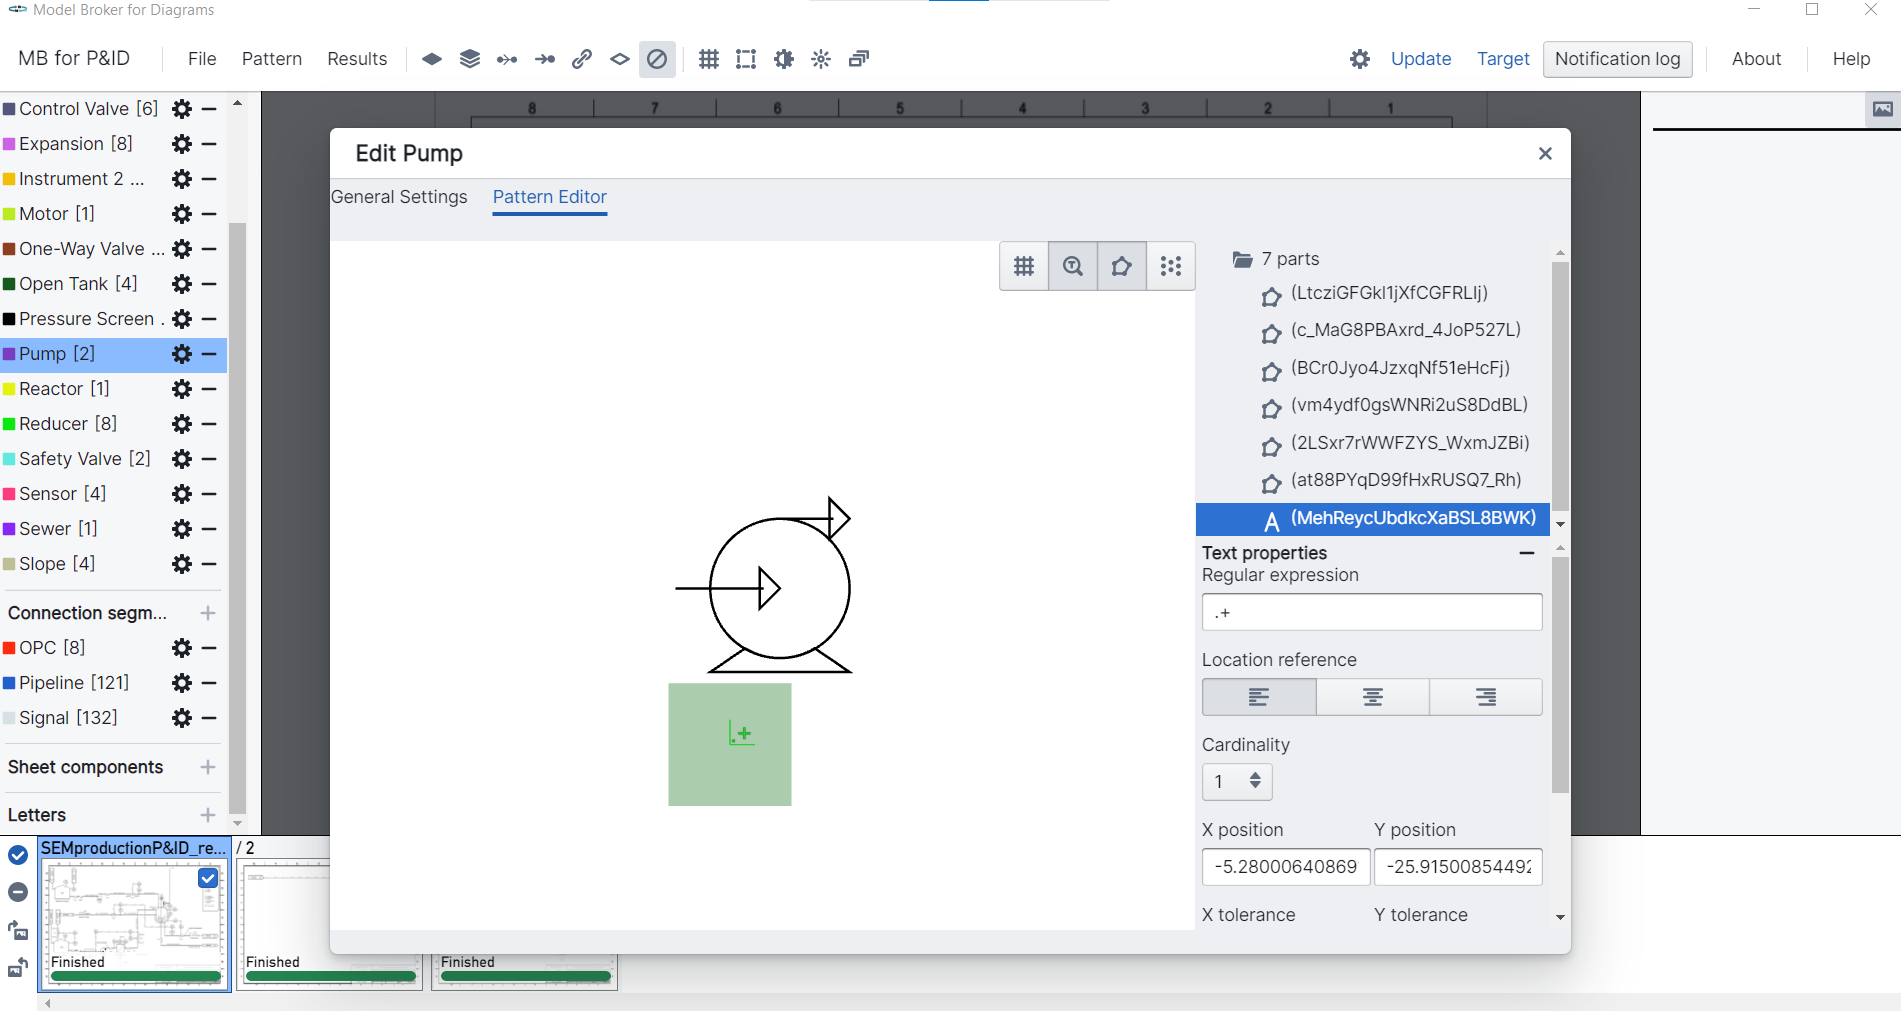Open the File menu
1901x1011 pixels.
tap(202, 59)
